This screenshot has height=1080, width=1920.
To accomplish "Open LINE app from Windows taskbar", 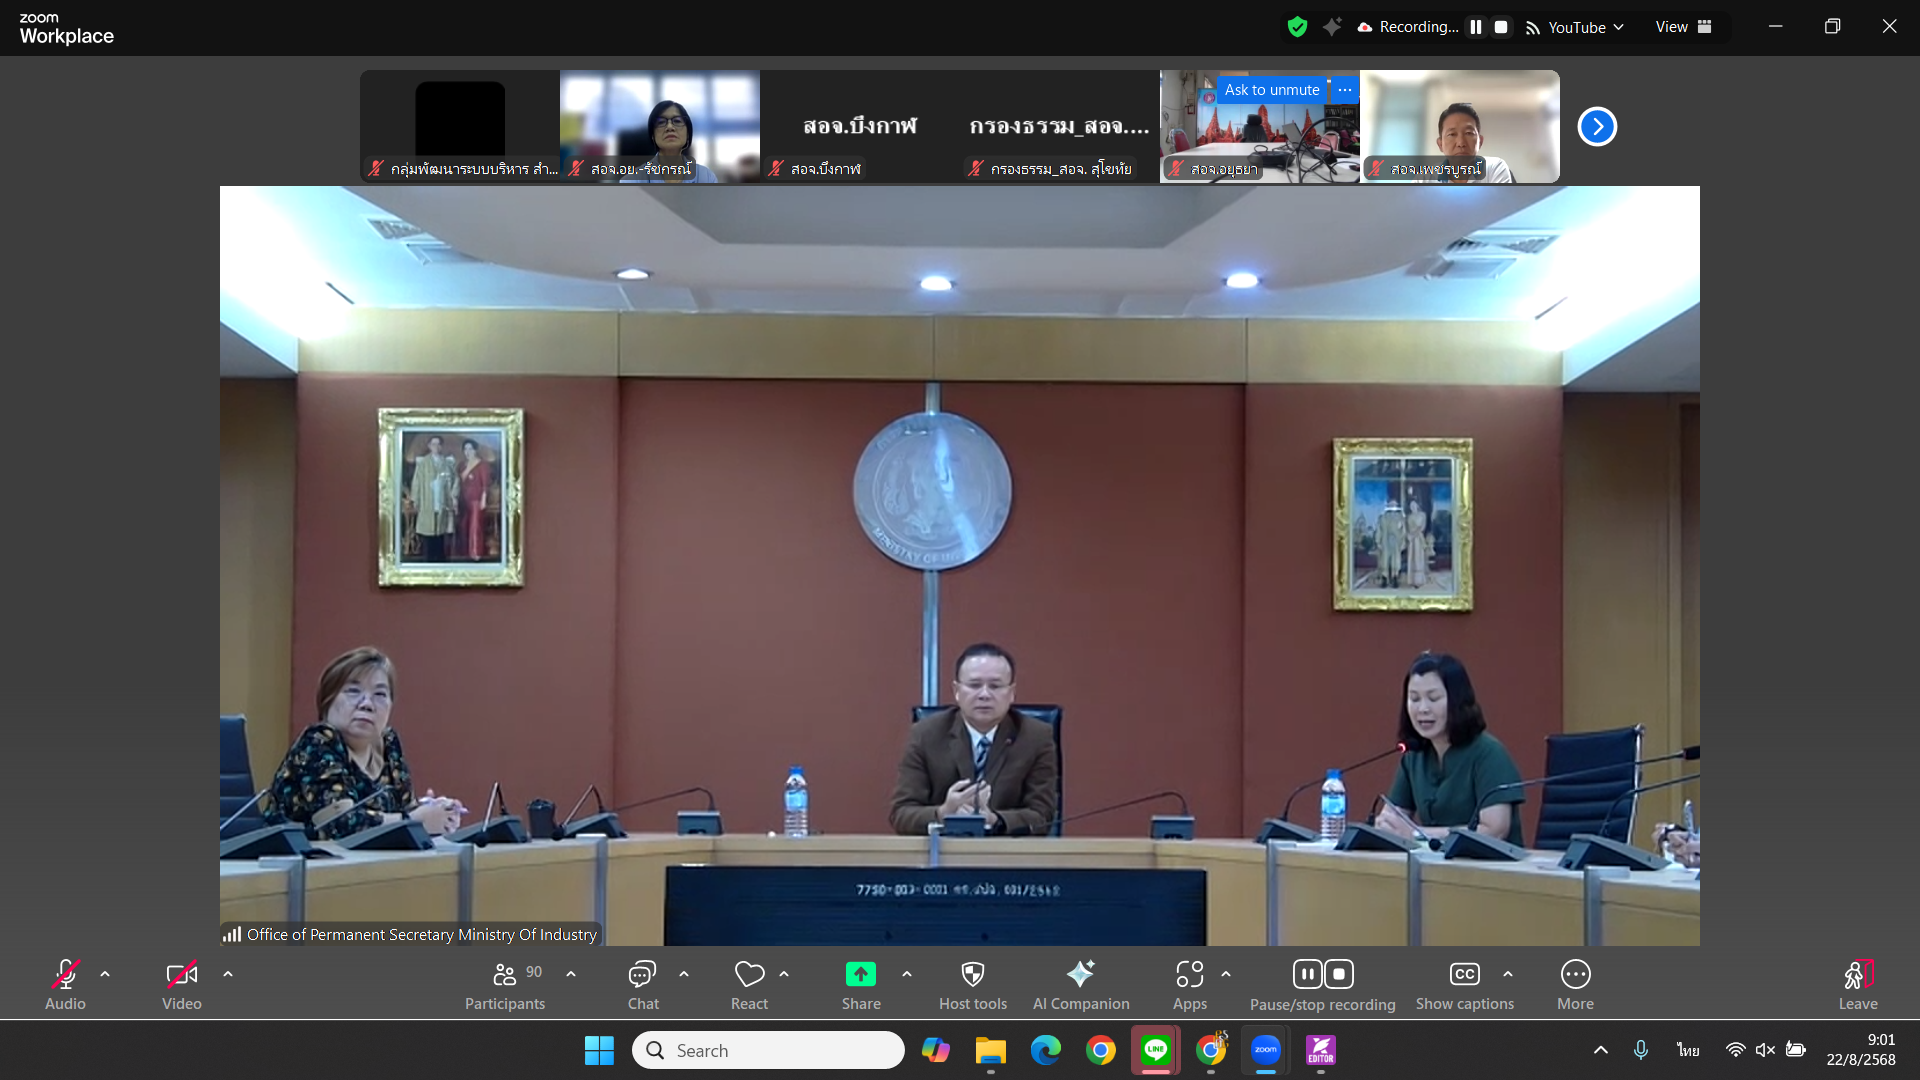I will pyautogui.click(x=1156, y=1050).
